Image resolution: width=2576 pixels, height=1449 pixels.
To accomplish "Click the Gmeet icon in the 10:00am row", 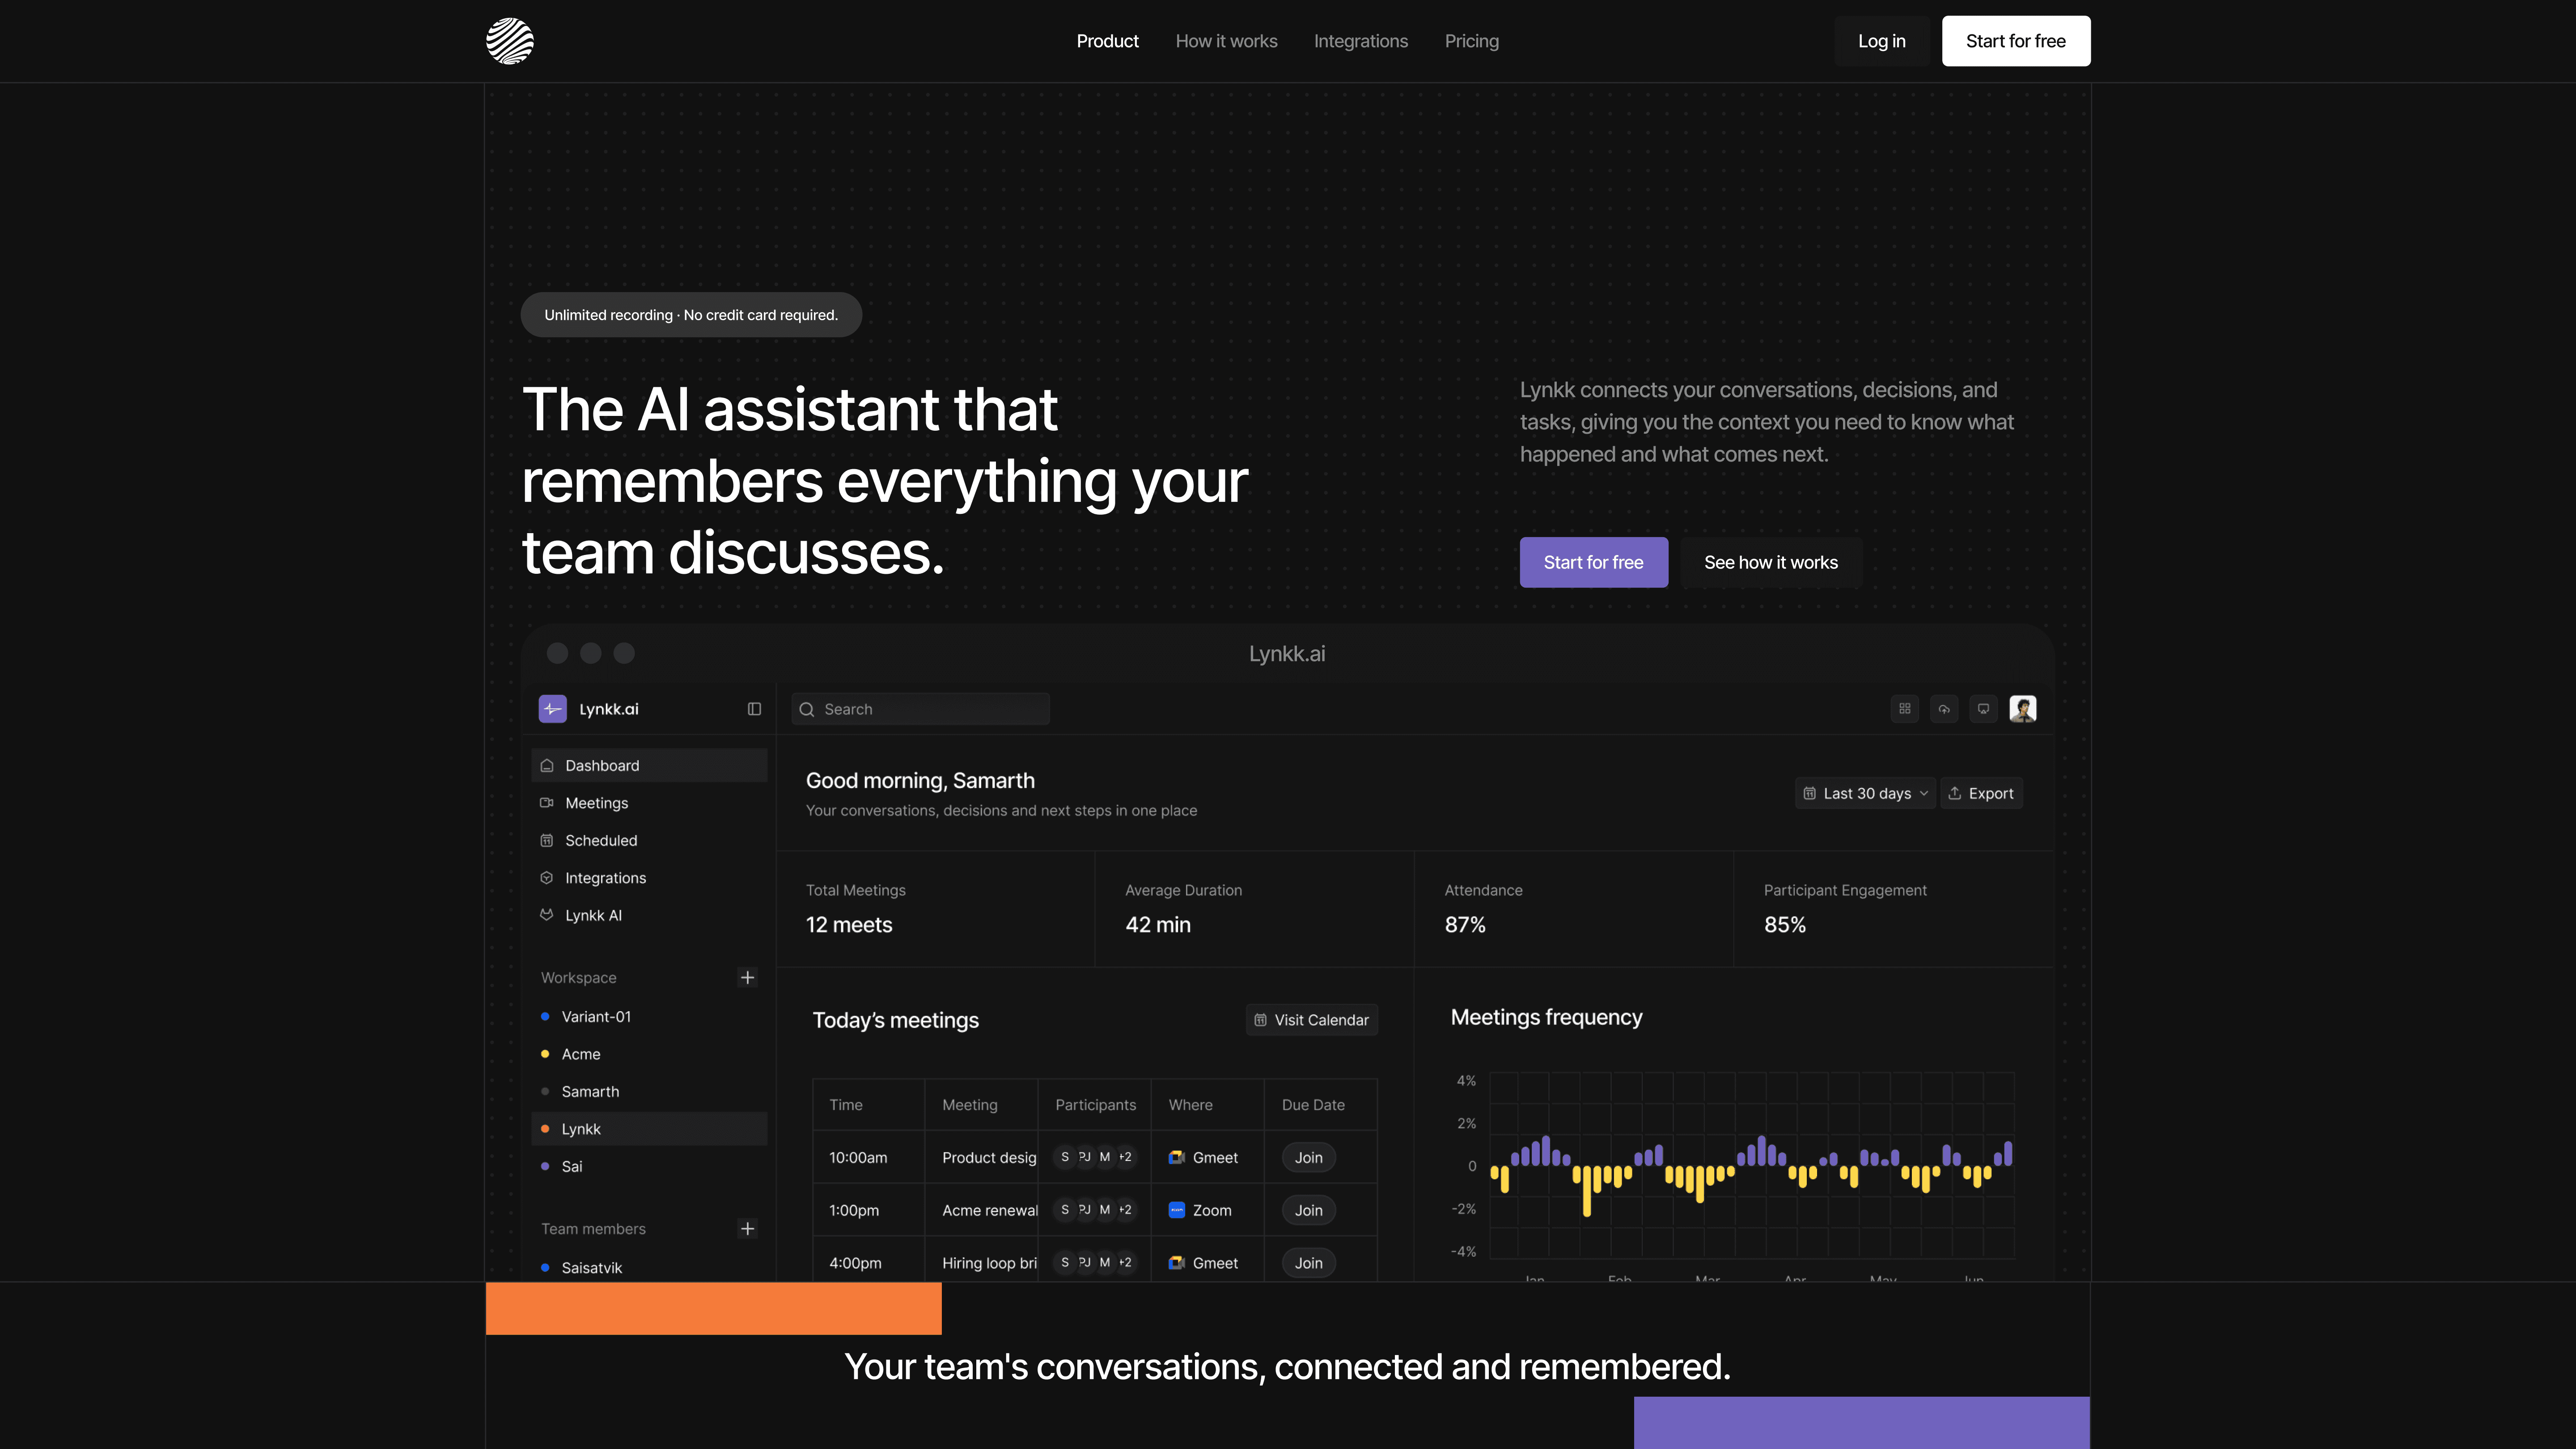I will pyautogui.click(x=1177, y=1157).
